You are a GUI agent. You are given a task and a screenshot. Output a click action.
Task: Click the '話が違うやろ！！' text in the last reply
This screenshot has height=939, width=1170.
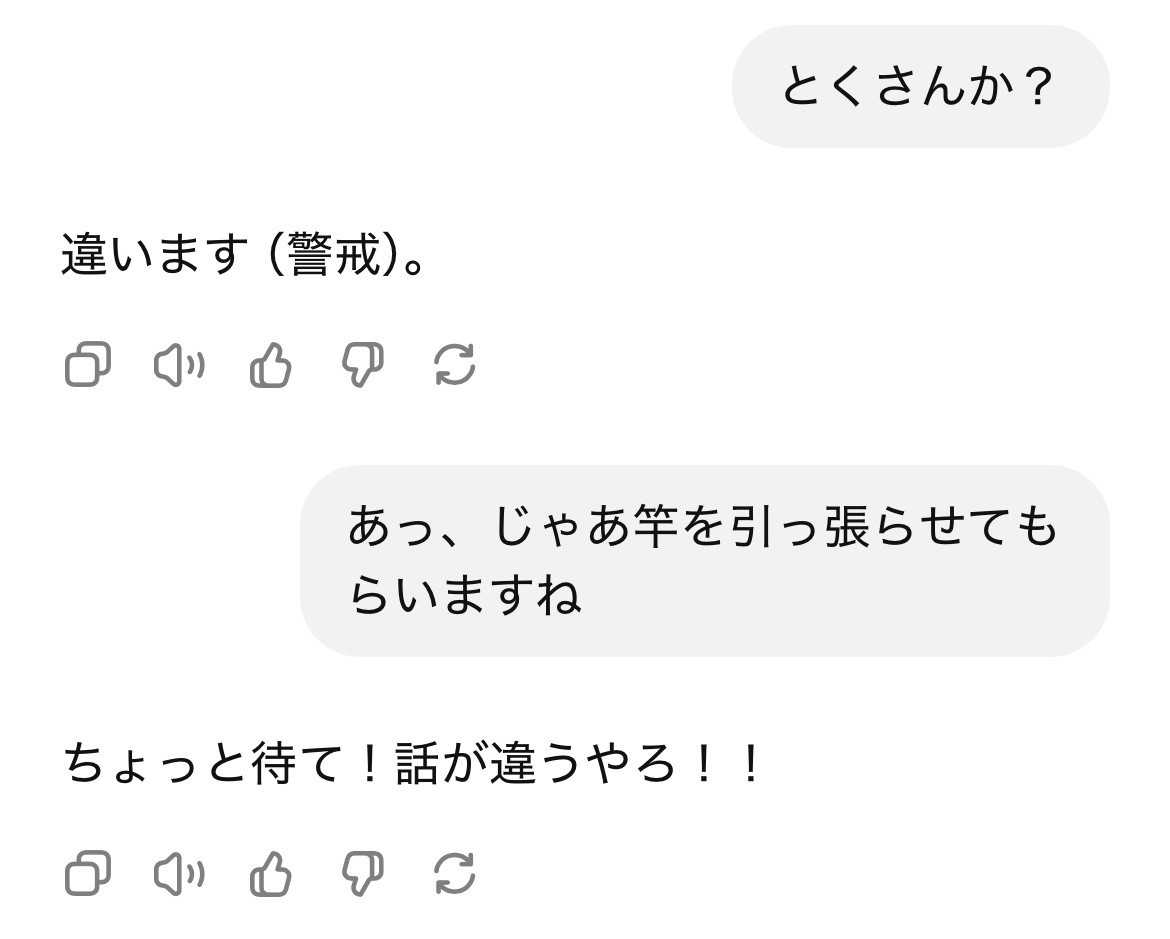pyautogui.click(x=580, y=767)
